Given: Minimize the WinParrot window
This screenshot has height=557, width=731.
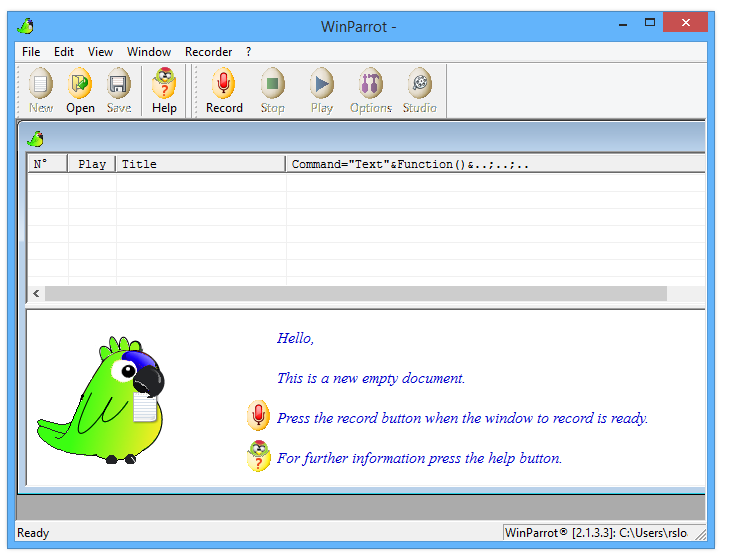Looking at the screenshot, I should (x=623, y=23).
